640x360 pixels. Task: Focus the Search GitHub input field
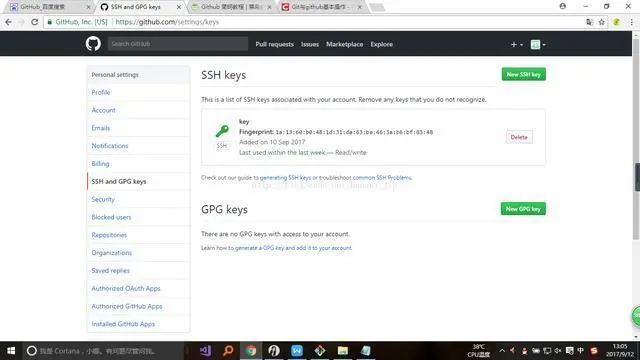tap(178, 44)
